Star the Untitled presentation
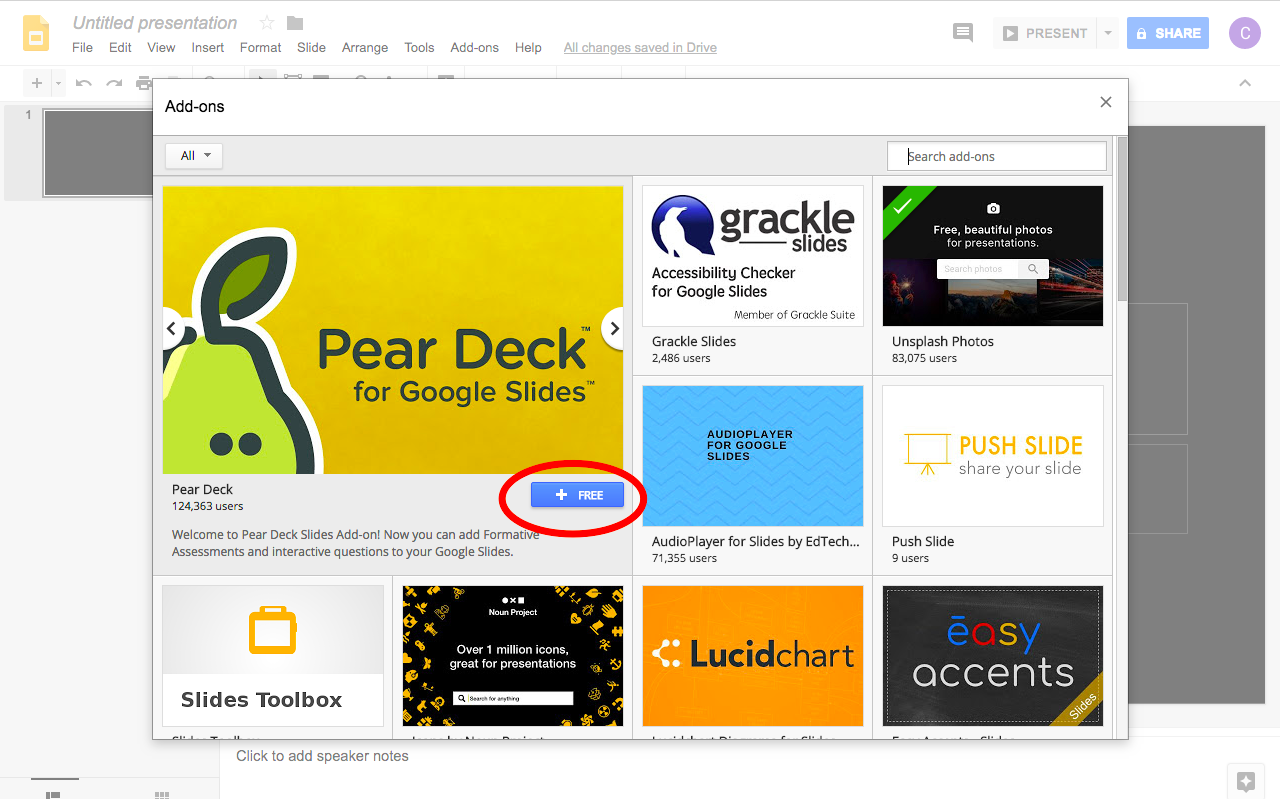Image resolution: width=1280 pixels, height=799 pixels. coord(267,23)
